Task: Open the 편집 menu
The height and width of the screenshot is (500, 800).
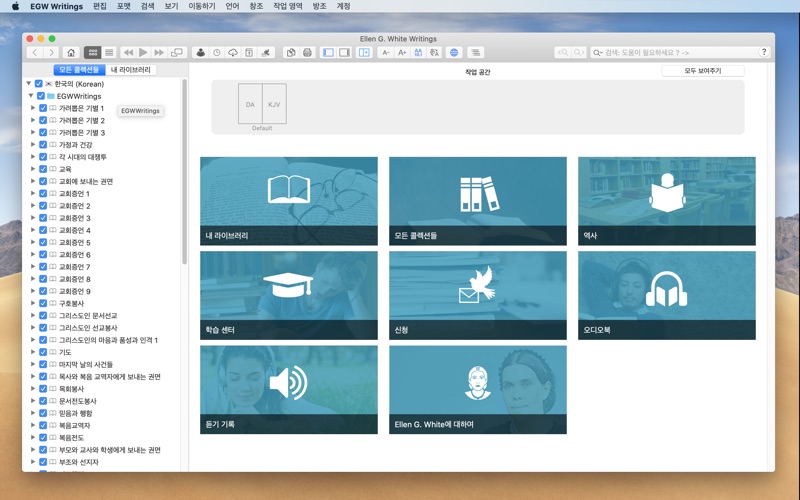Action: [x=100, y=6]
